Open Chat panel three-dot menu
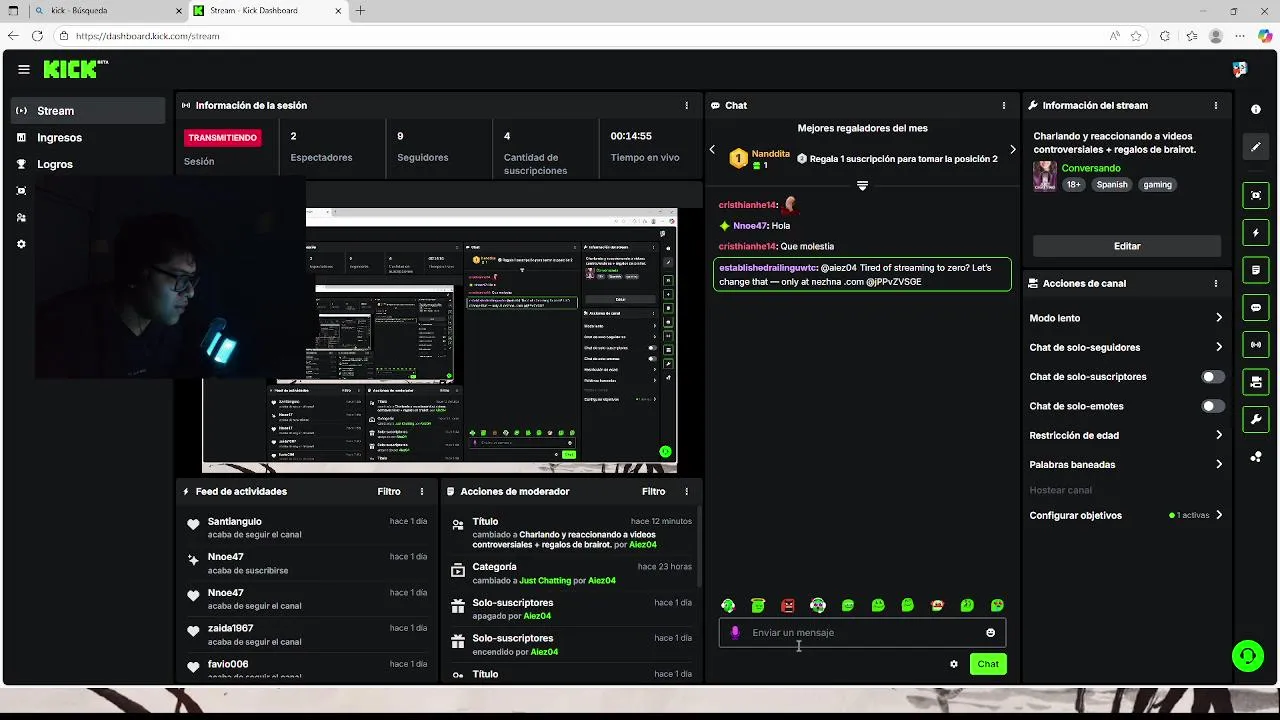1280x720 pixels. pyautogui.click(x=1004, y=105)
